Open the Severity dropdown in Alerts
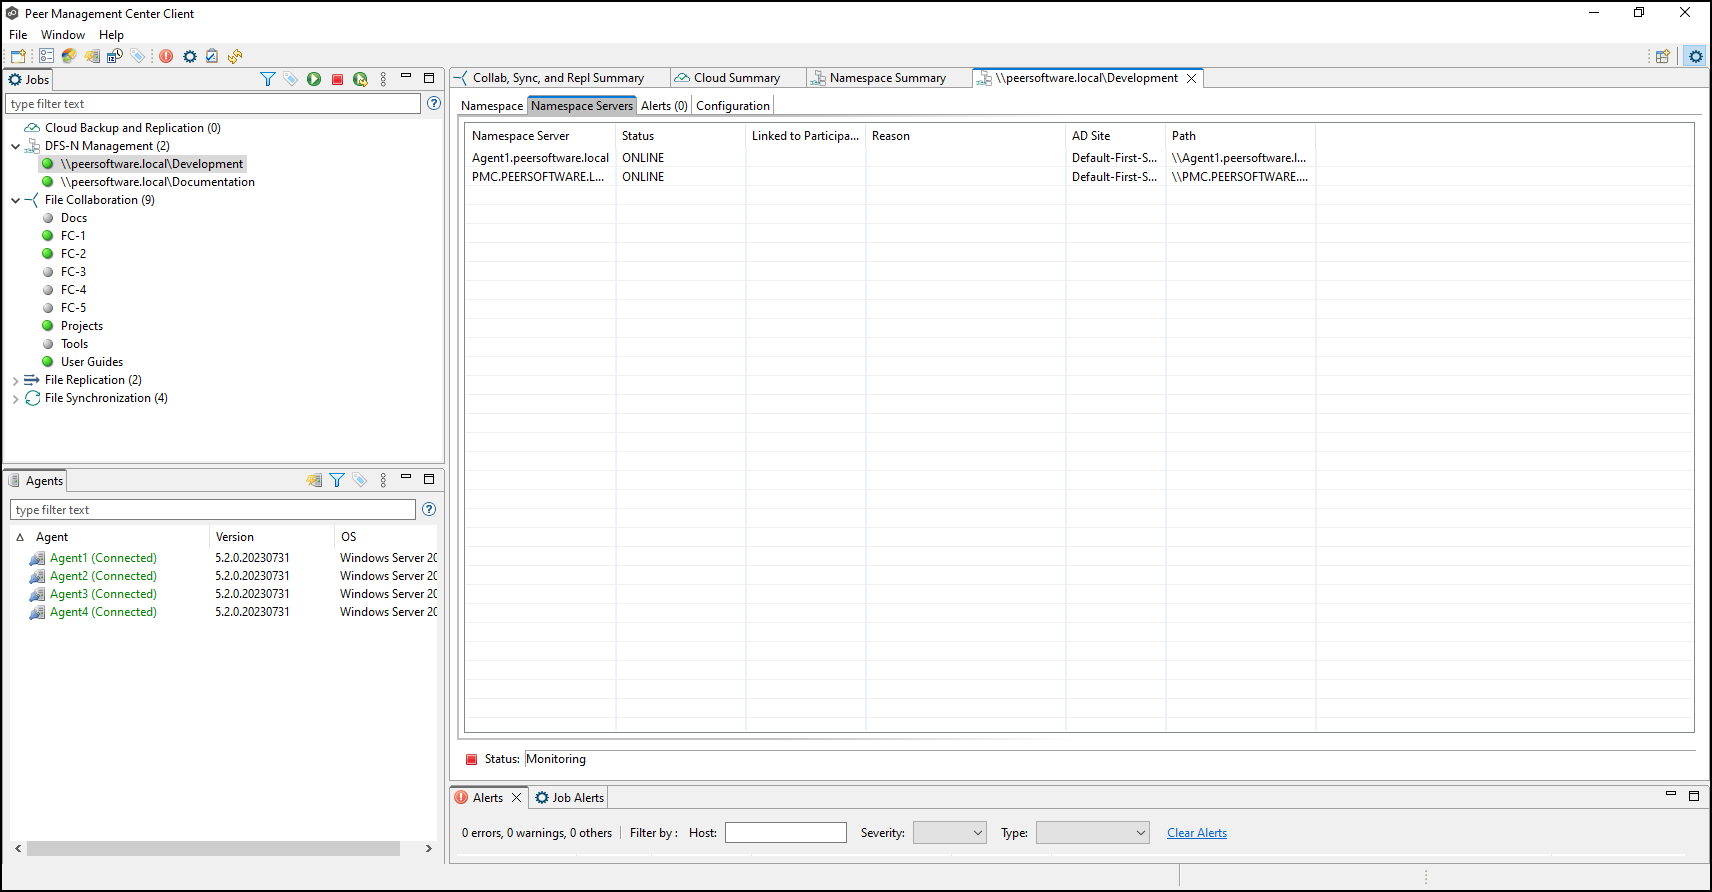This screenshot has height=892, width=1712. pos(950,833)
